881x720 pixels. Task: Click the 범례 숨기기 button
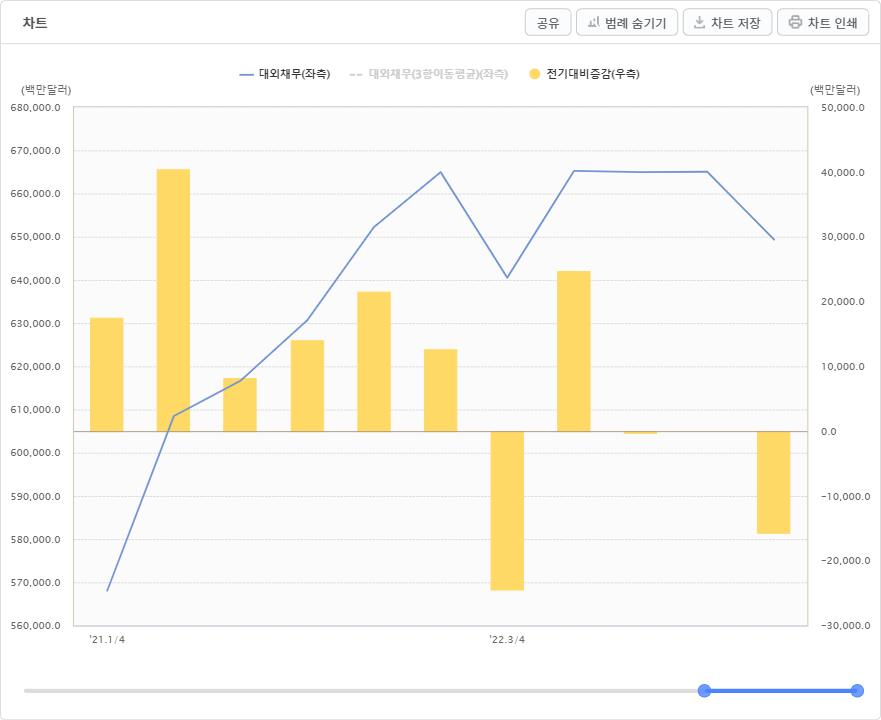click(x=626, y=22)
